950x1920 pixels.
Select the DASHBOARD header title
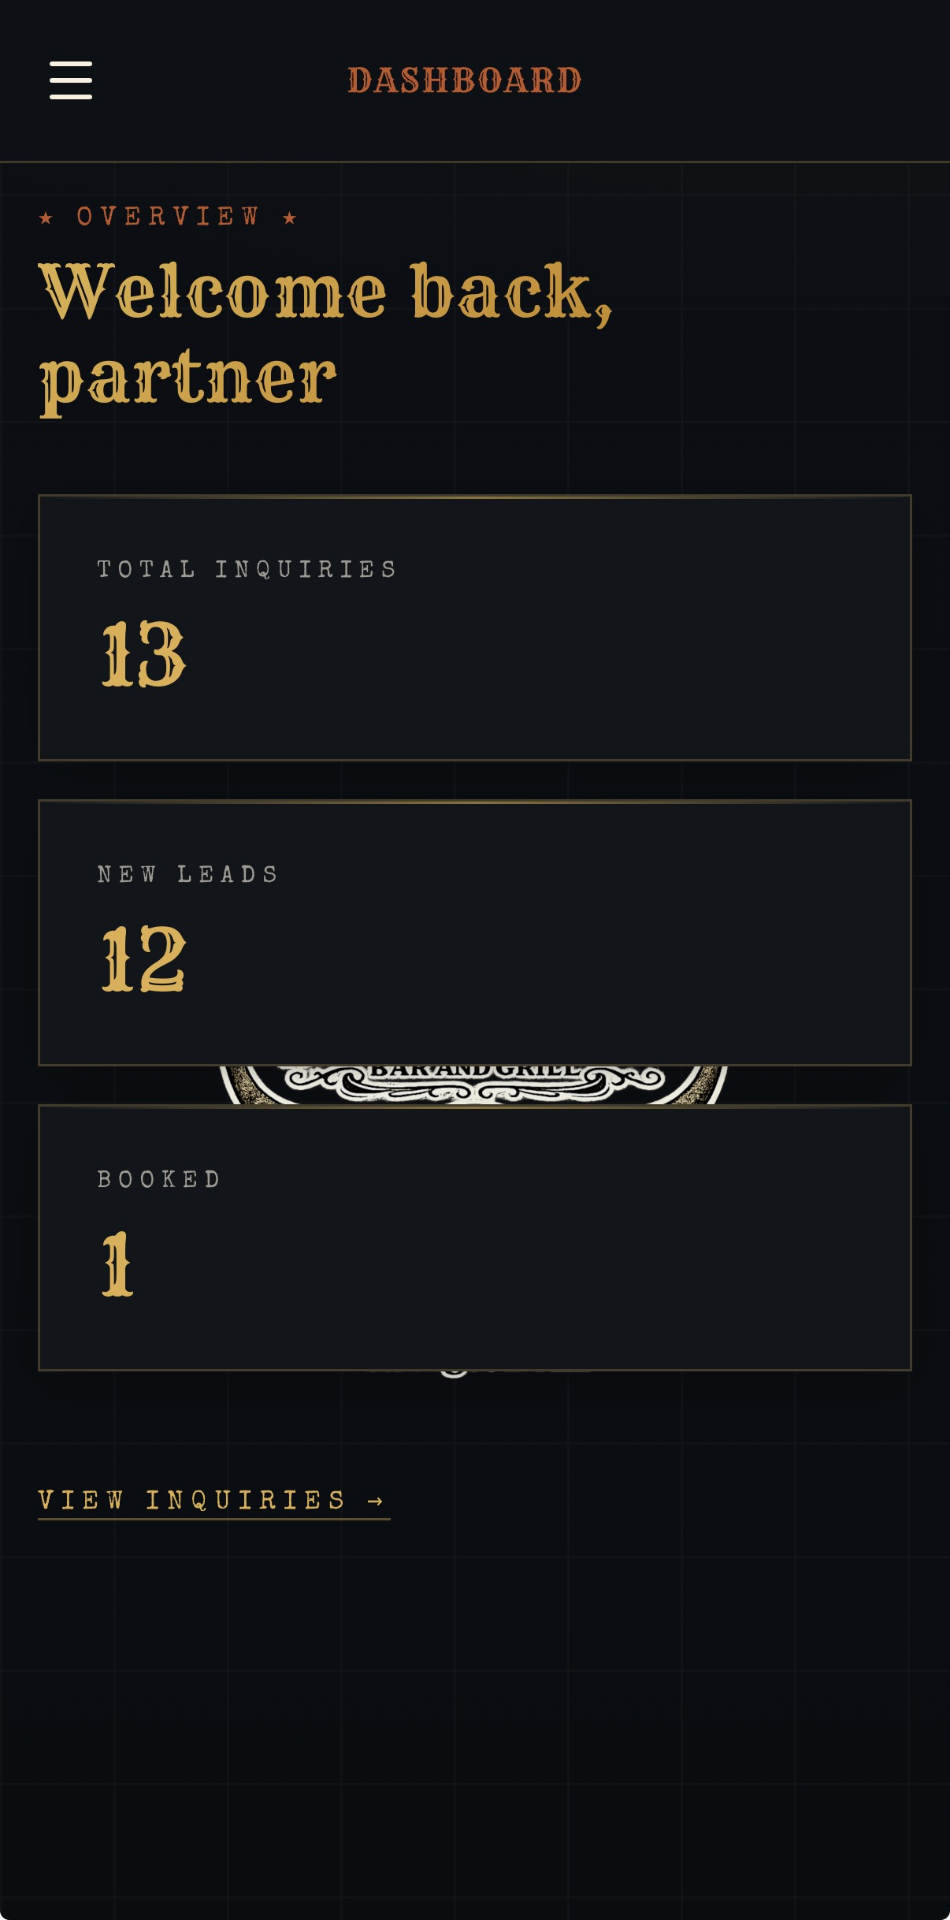pos(465,80)
